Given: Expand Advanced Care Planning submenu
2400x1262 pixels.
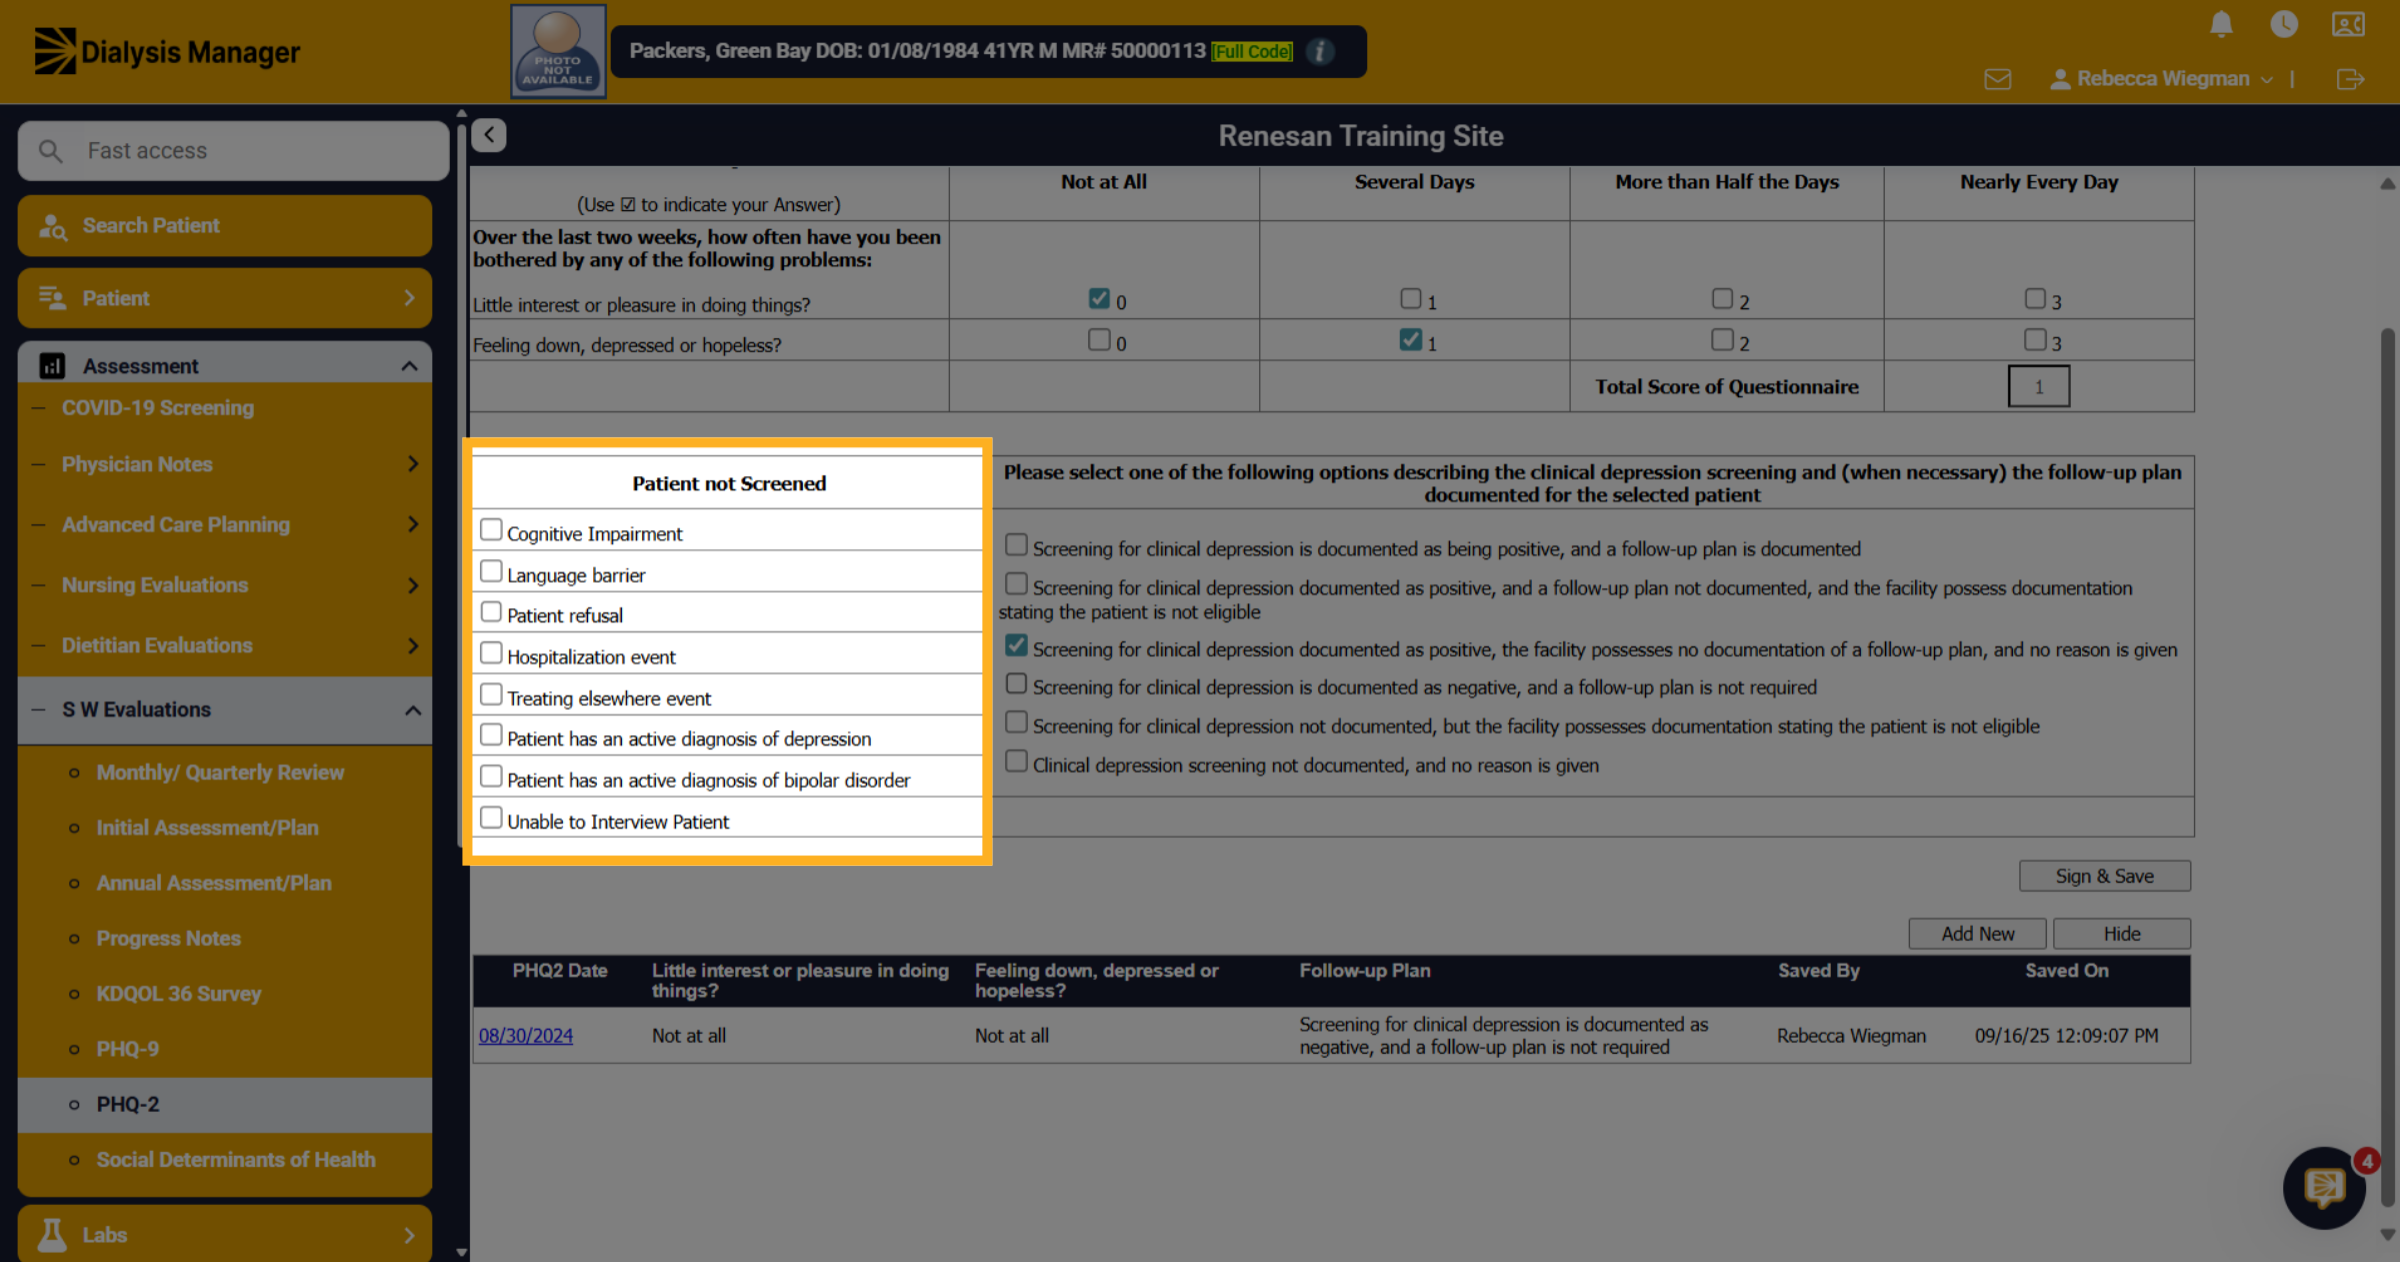Looking at the screenshot, I should click(x=412, y=524).
